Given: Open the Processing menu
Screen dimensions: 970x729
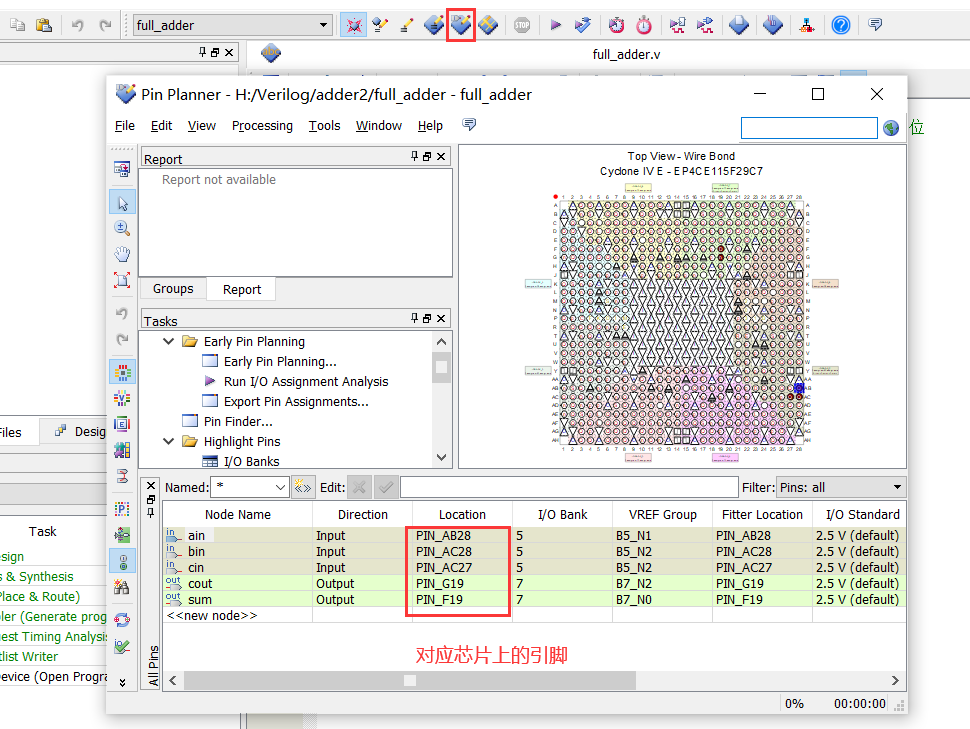Looking at the screenshot, I should 262,126.
